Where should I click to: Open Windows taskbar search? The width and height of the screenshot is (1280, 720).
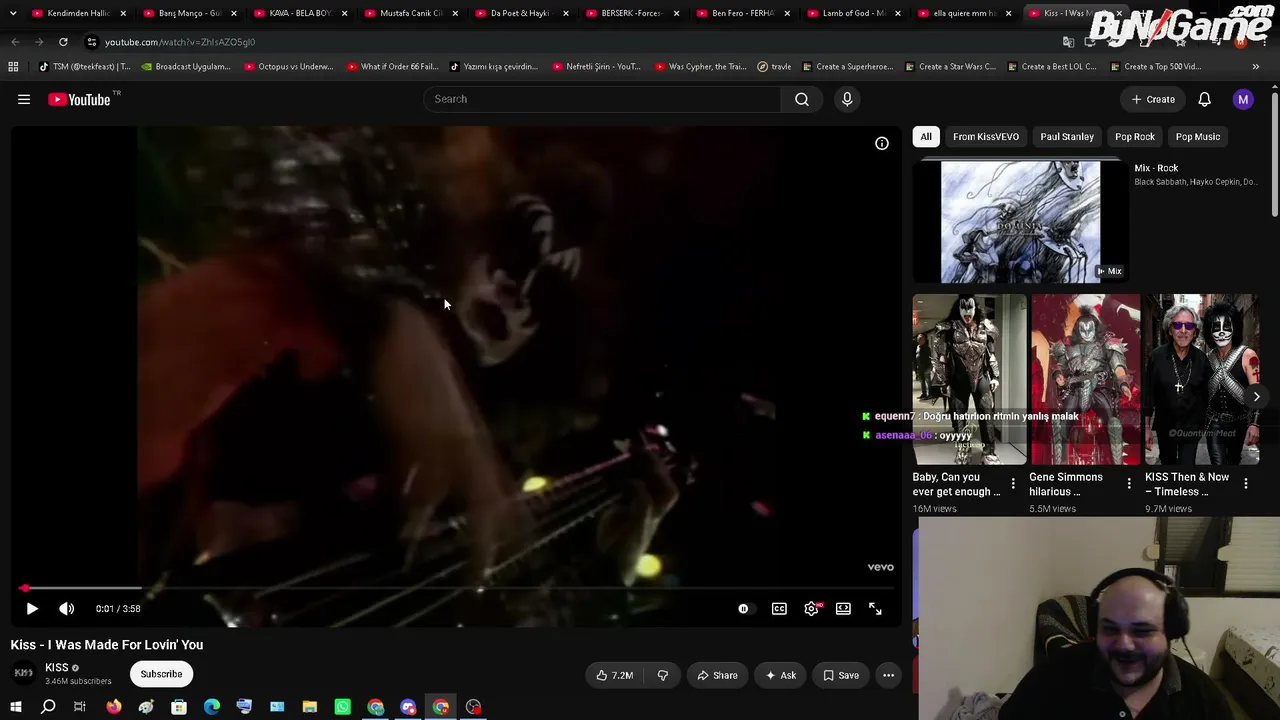[x=48, y=707]
